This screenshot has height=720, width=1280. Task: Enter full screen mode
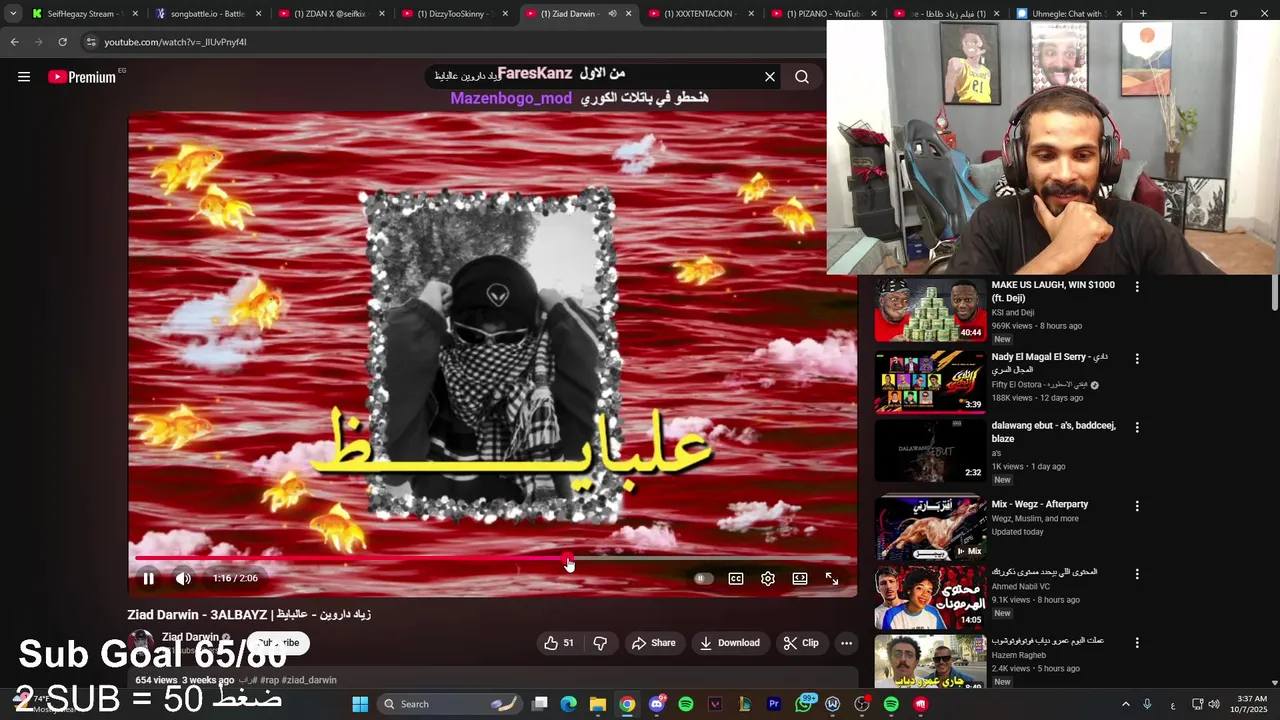click(x=832, y=578)
